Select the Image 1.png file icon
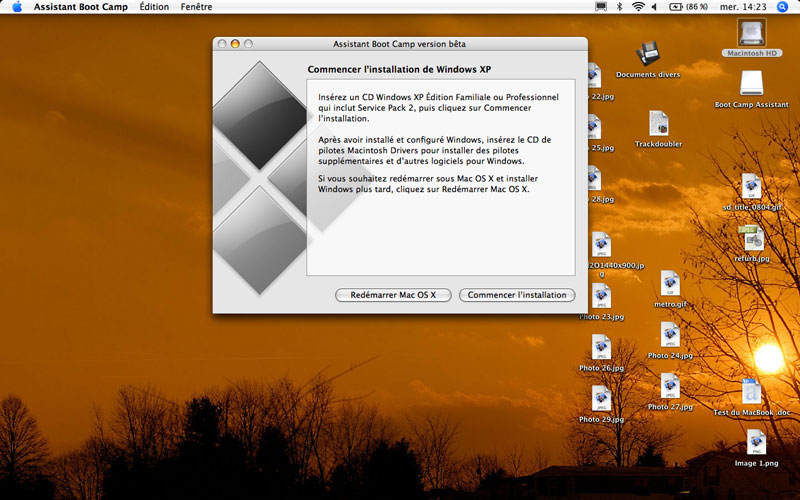The width and height of the screenshot is (800, 500). point(756,442)
